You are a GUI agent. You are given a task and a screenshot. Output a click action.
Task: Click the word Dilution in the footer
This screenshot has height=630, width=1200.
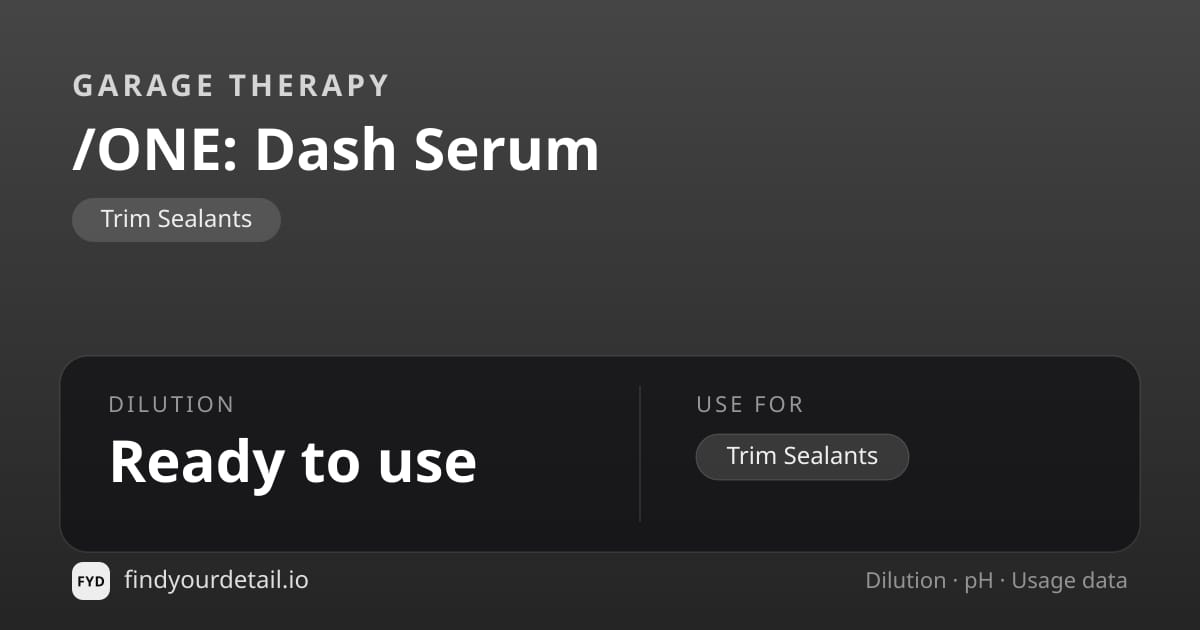tap(905, 580)
